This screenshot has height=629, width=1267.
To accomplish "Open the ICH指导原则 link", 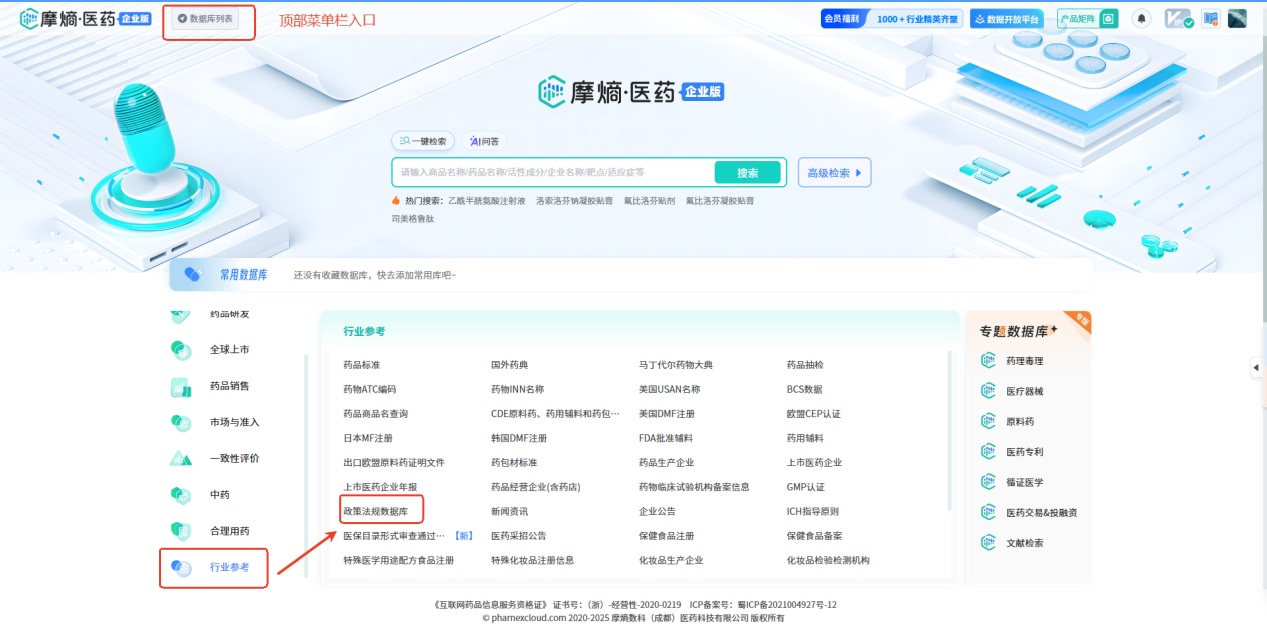I will [813, 512].
